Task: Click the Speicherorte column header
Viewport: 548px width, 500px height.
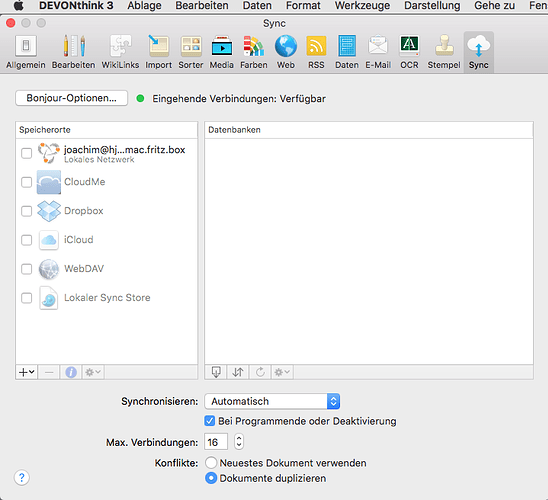Action: point(107,130)
